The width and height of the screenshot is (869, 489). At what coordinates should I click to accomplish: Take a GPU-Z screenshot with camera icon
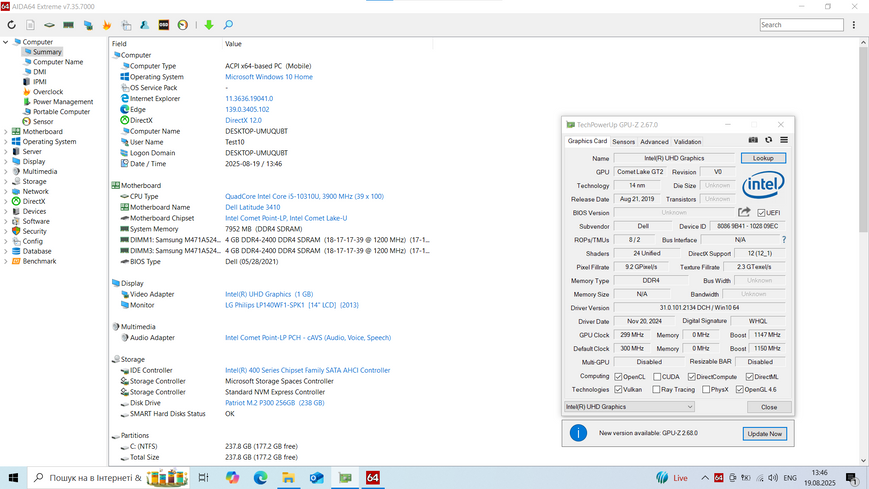(x=753, y=140)
